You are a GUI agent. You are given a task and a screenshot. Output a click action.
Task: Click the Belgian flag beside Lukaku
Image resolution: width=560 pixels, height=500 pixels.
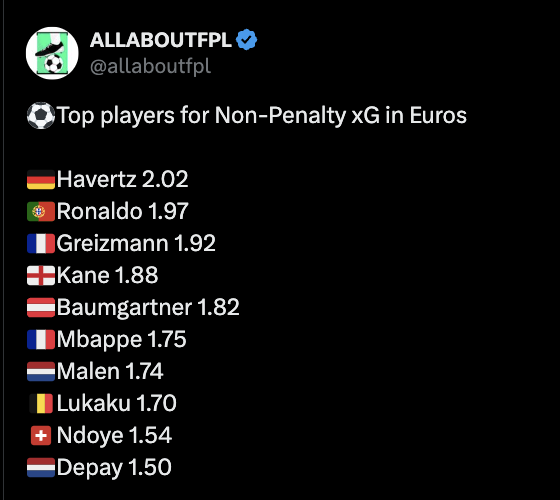pos(41,403)
